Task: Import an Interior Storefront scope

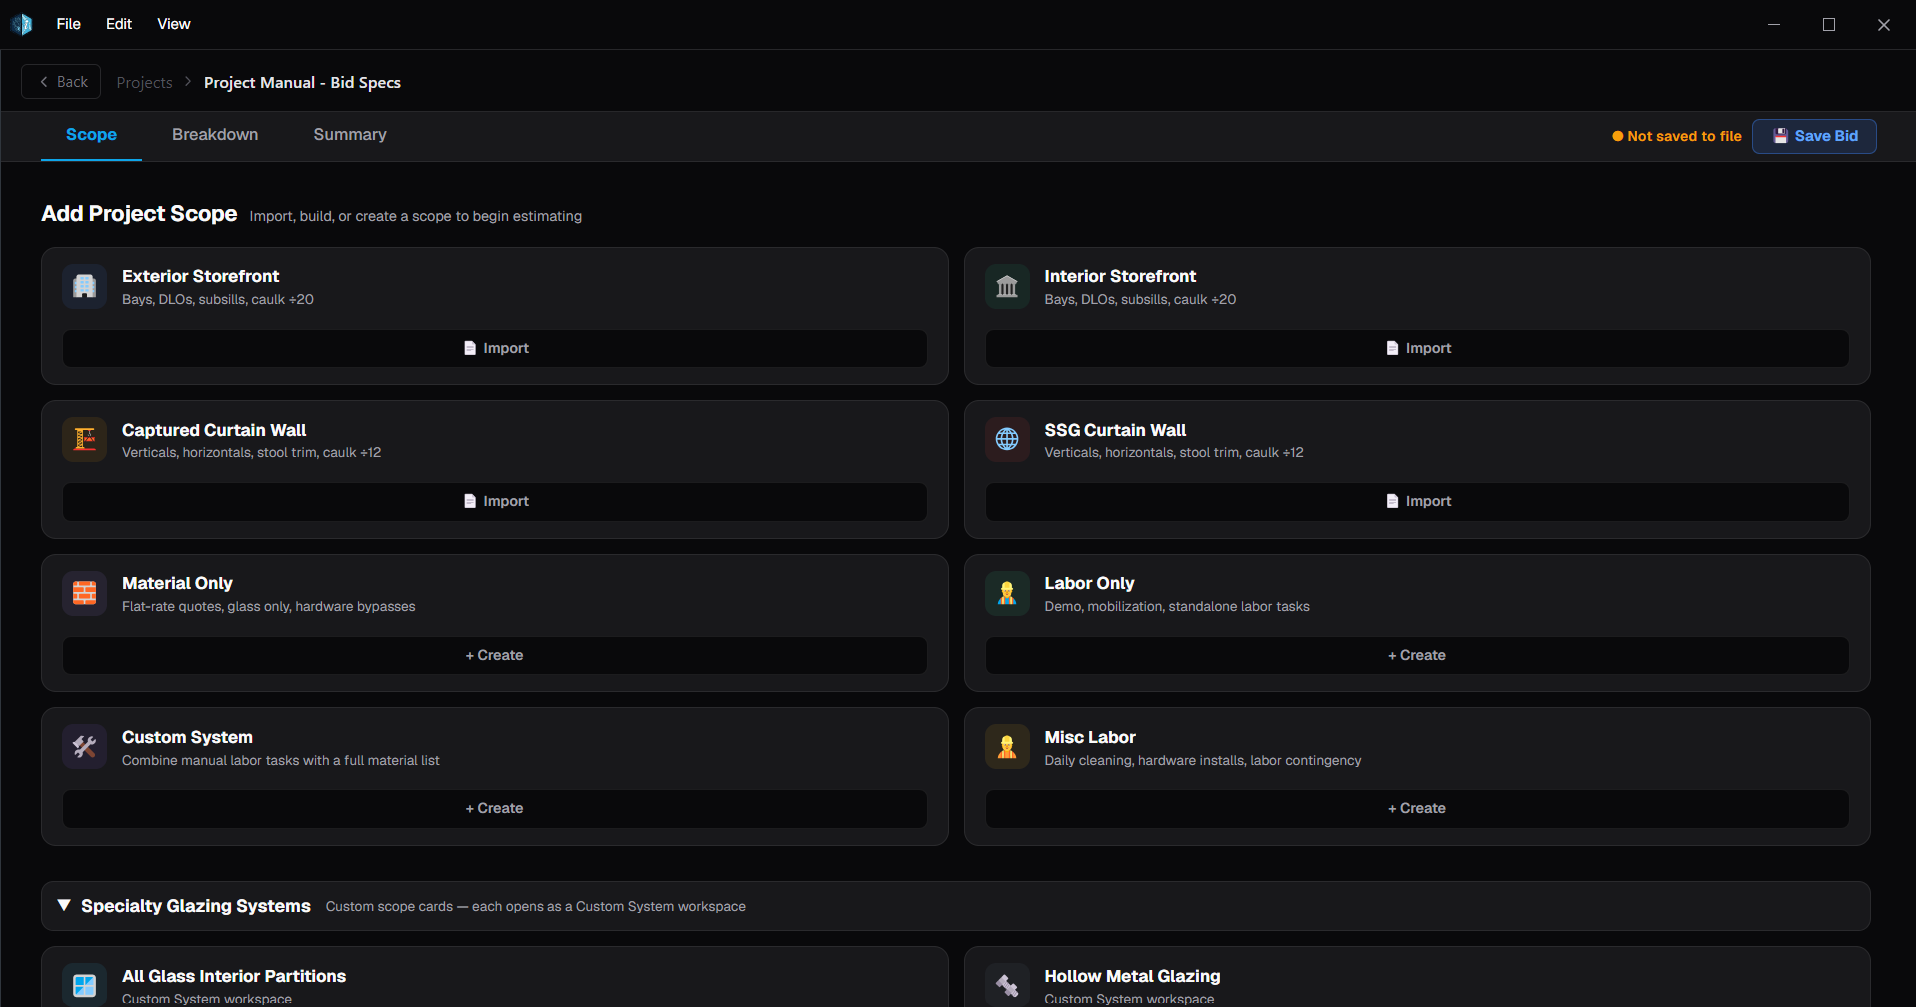Action: (1417, 348)
